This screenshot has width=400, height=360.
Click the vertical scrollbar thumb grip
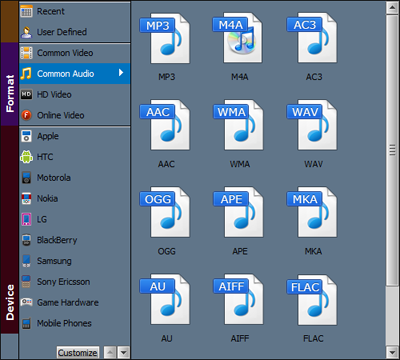[392, 150]
